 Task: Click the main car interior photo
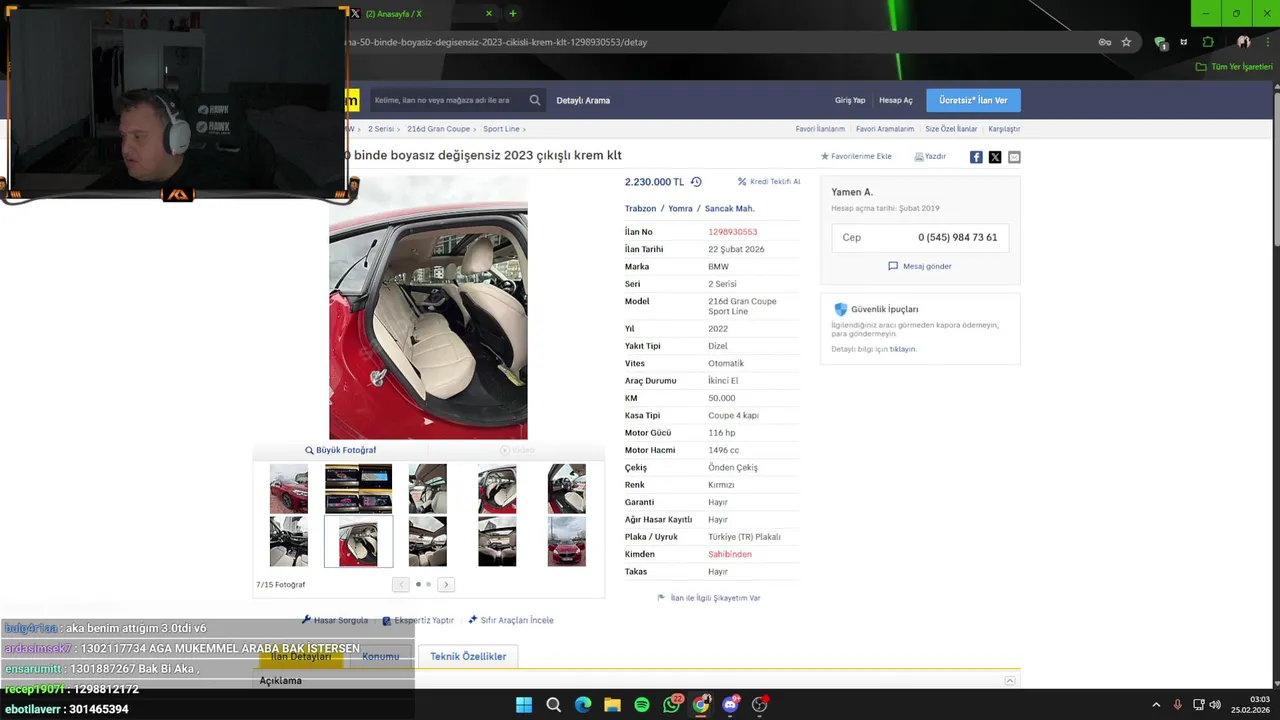[x=428, y=310]
